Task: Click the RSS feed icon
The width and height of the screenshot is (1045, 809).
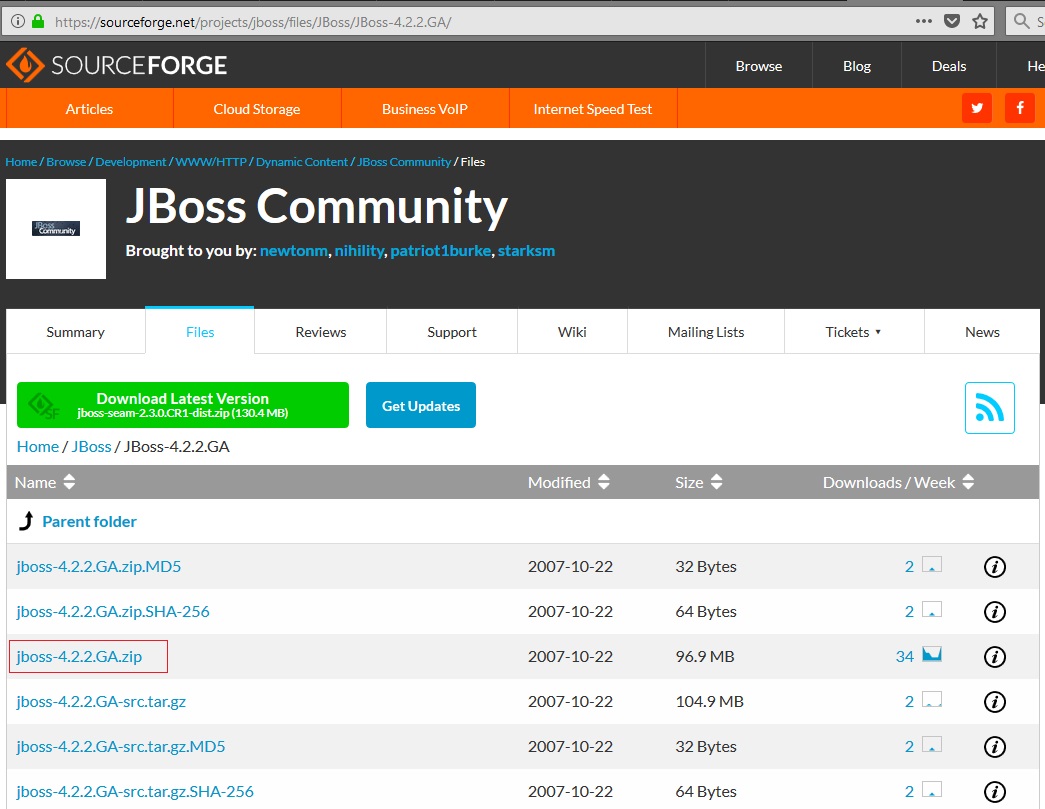Action: coord(990,408)
